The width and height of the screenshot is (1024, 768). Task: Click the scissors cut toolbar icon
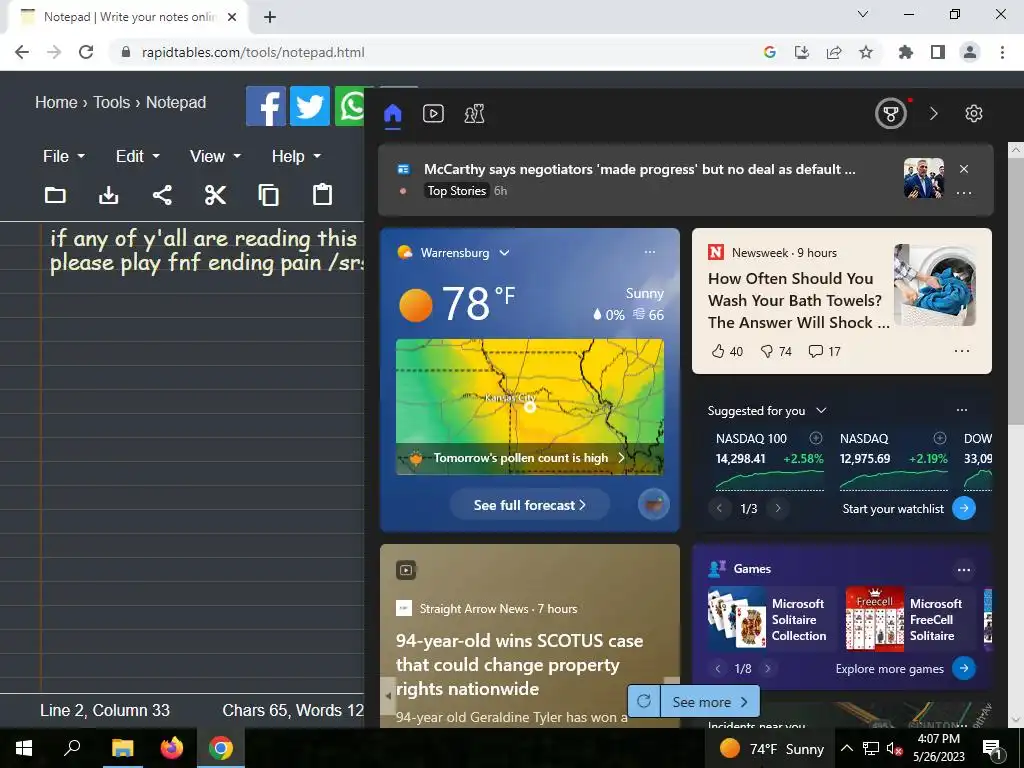click(215, 195)
